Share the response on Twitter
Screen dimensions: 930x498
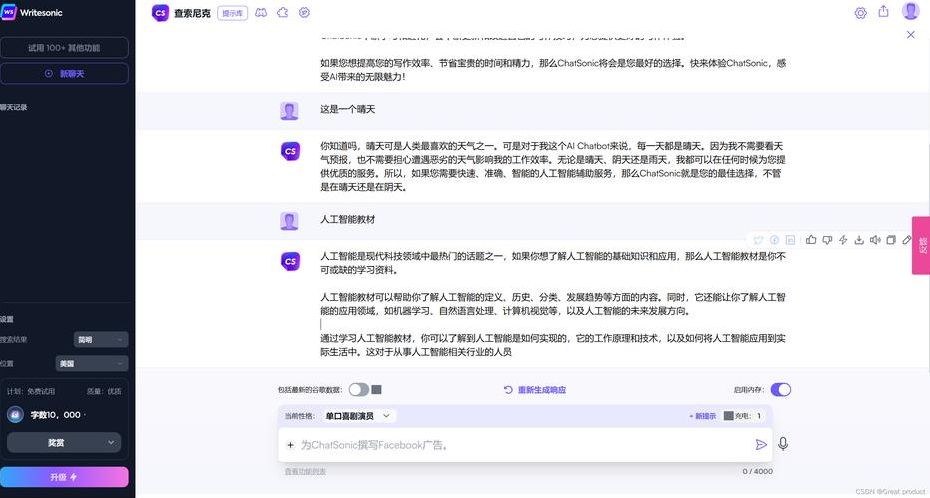click(758, 240)
